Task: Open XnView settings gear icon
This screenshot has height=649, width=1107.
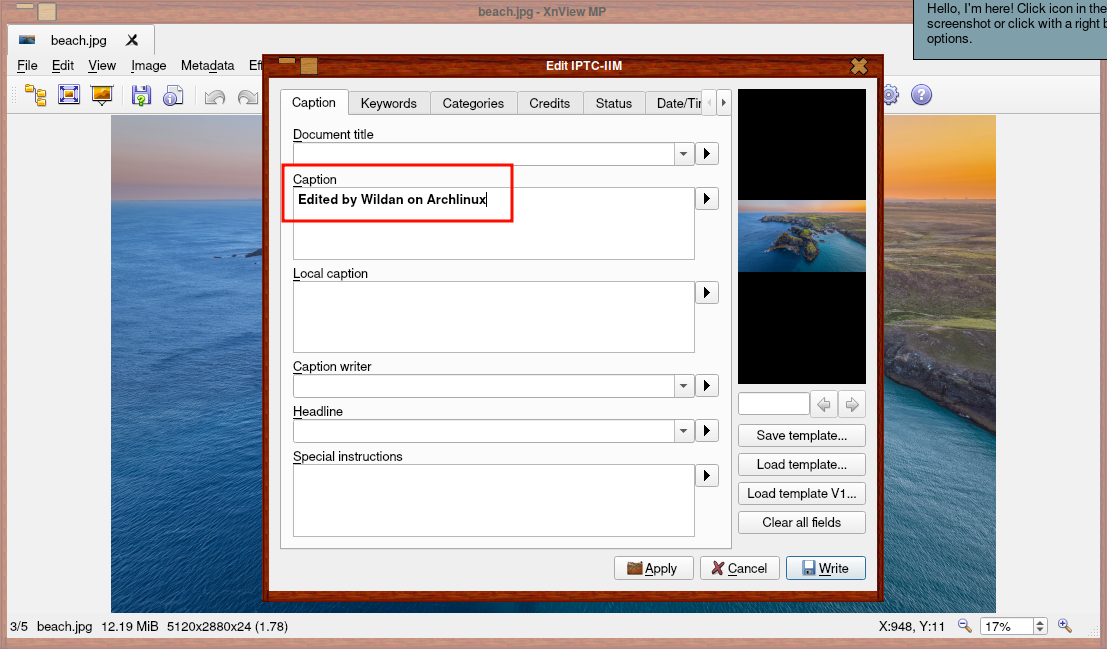Action: (x=889, y=95)
